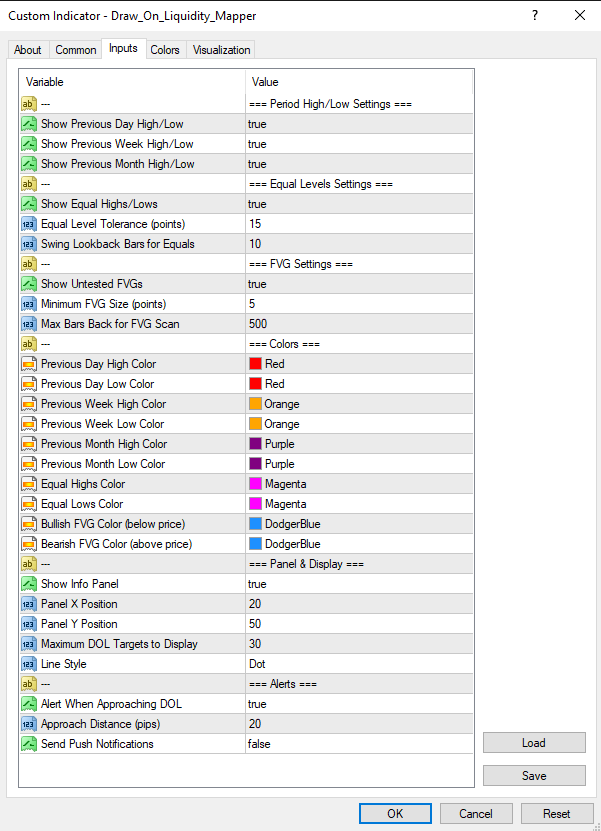Switch to the About tab
The width and height of the screenshot is (601, 831).
click(x=28, y=50)
